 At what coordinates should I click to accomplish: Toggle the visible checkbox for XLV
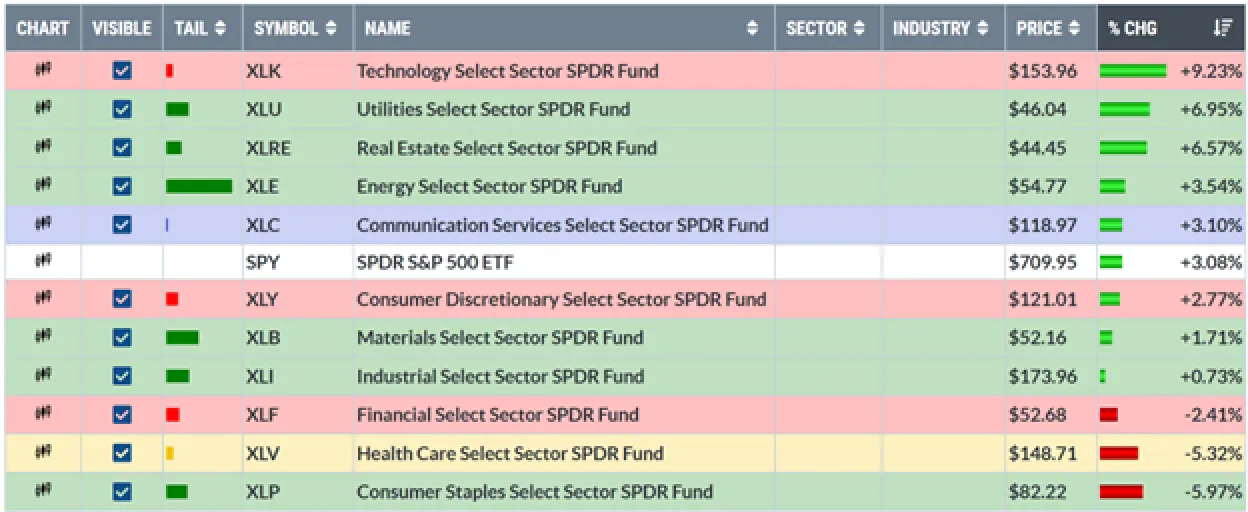point(122,453)
